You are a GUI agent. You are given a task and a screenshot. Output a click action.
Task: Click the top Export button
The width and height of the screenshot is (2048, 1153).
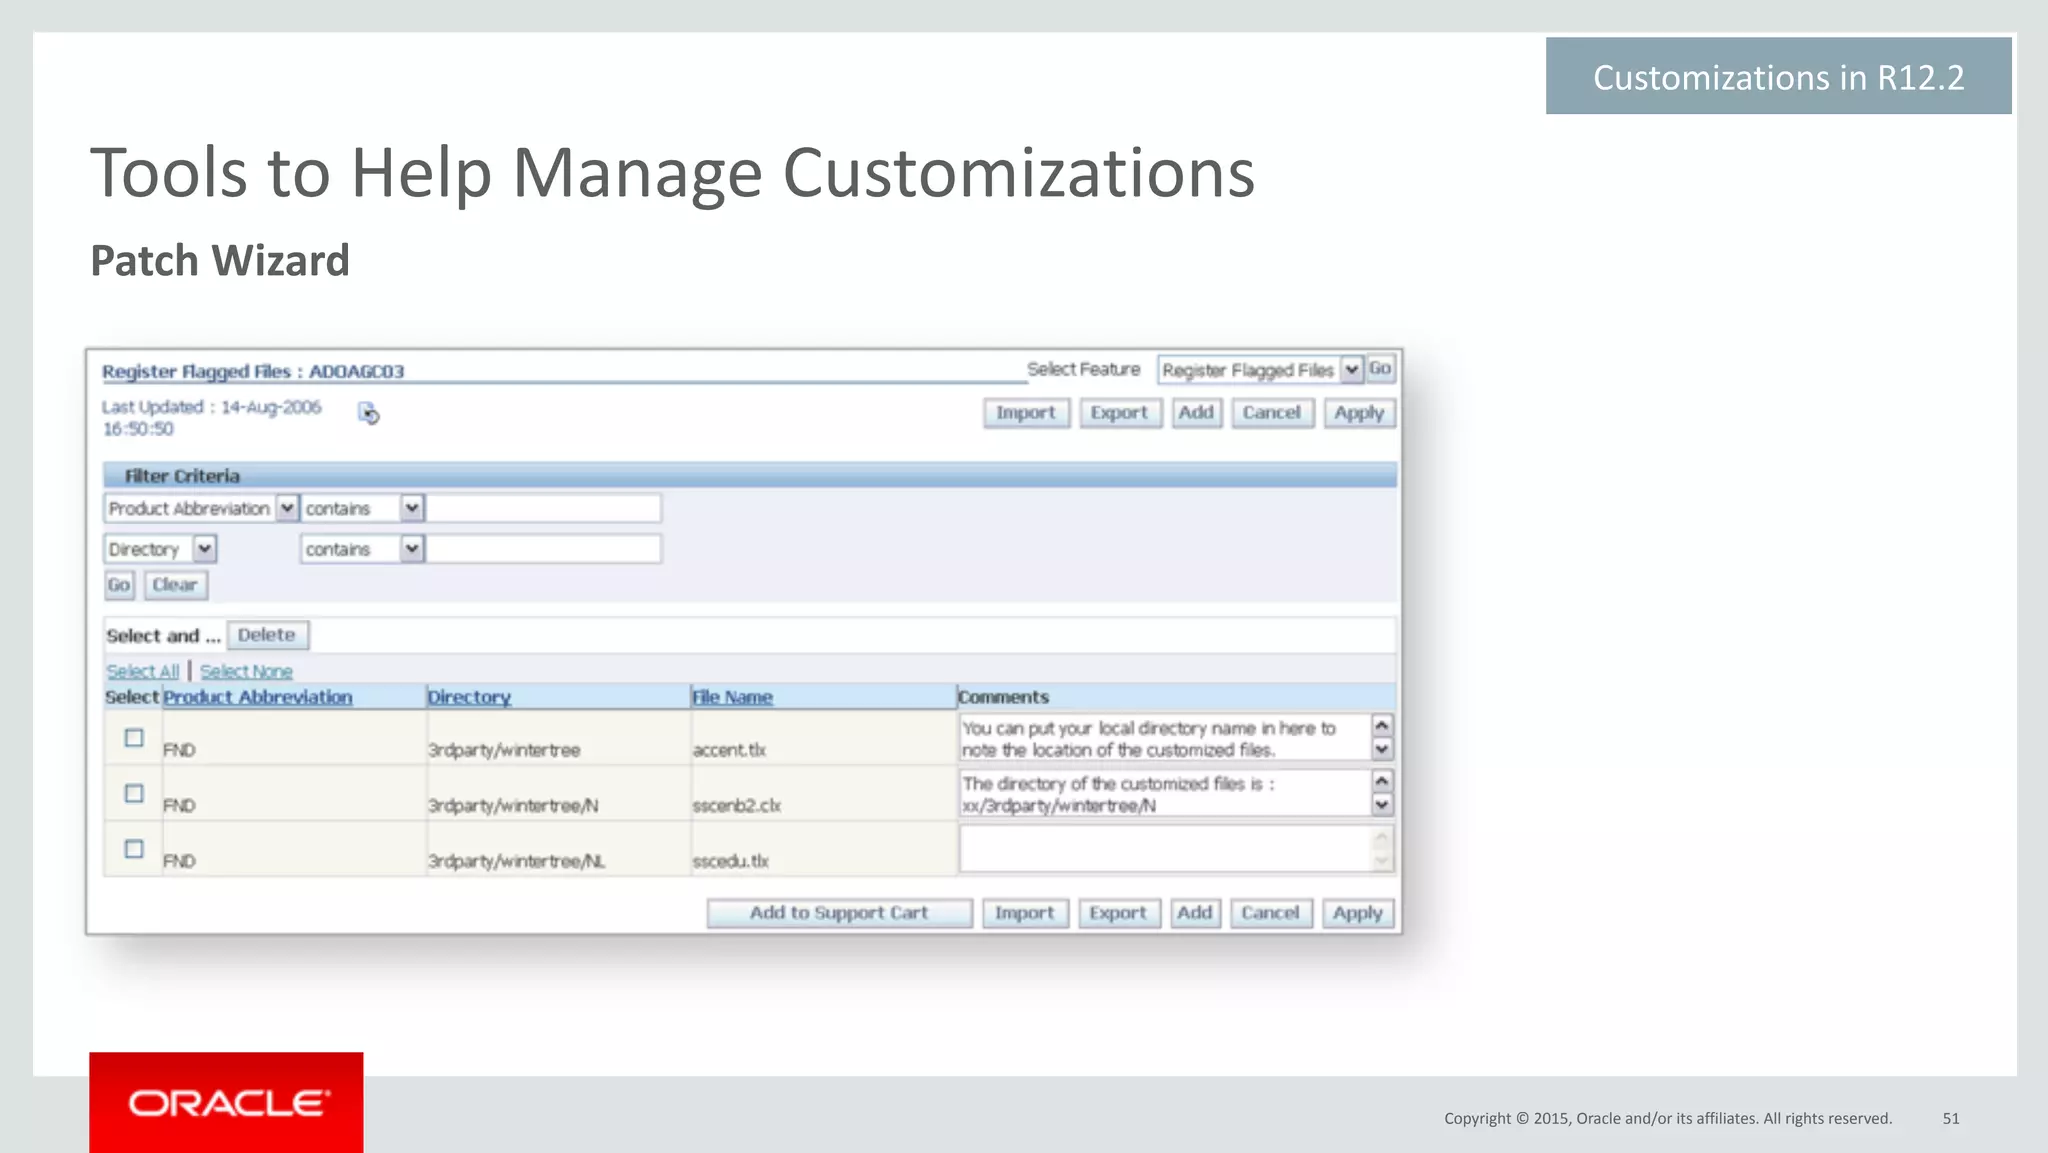click(x=1120, y=413)
